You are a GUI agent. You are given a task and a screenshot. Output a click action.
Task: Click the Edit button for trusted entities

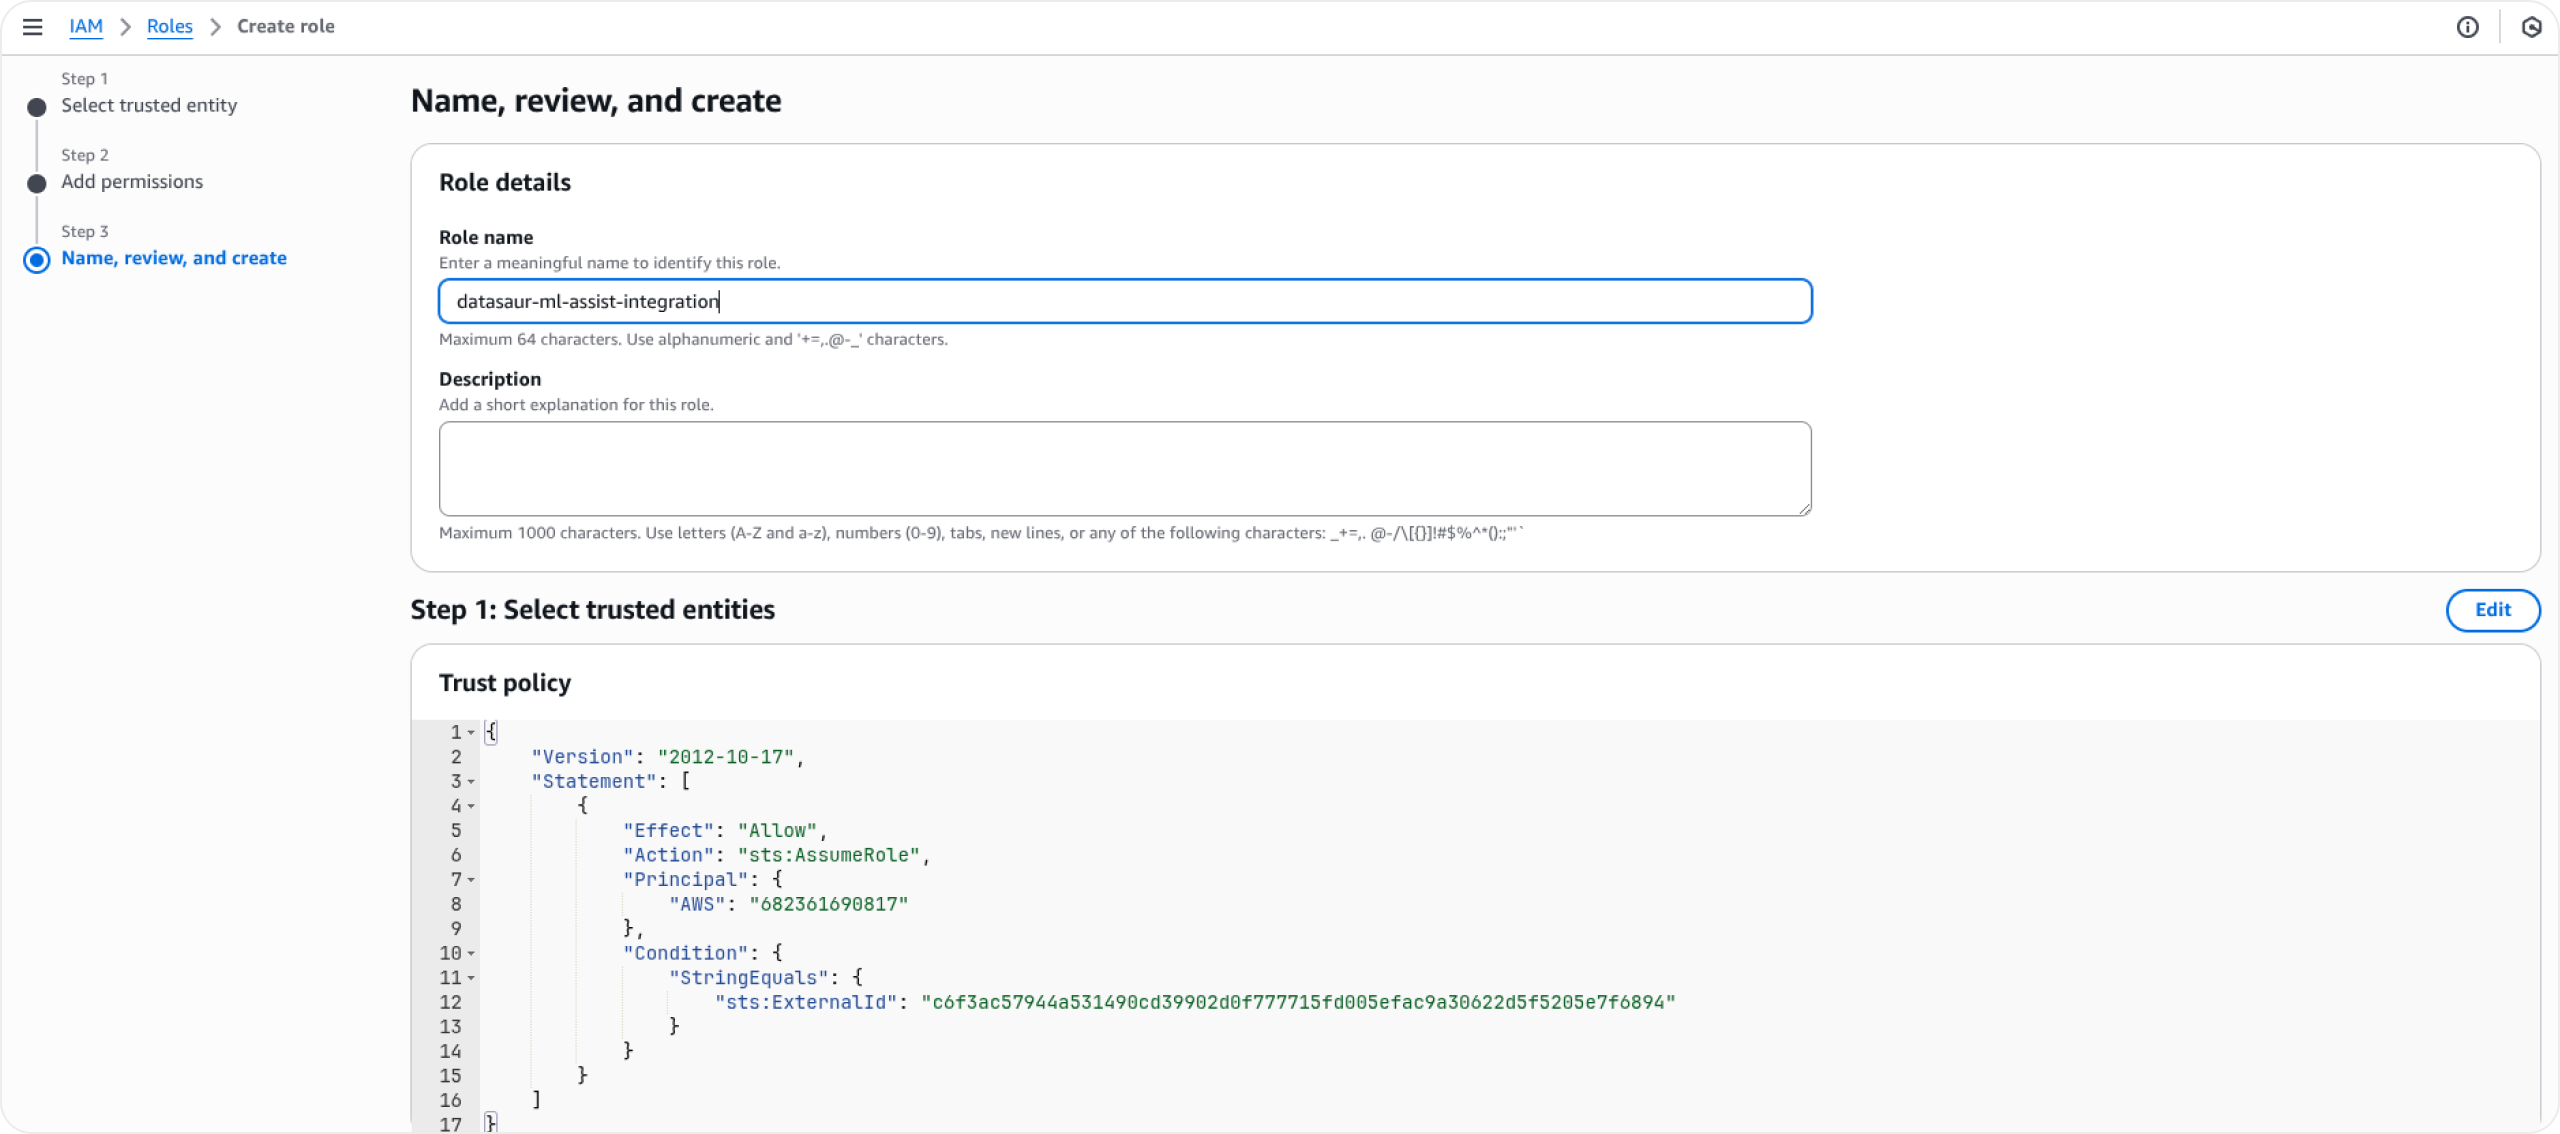tap(2492, 610)
